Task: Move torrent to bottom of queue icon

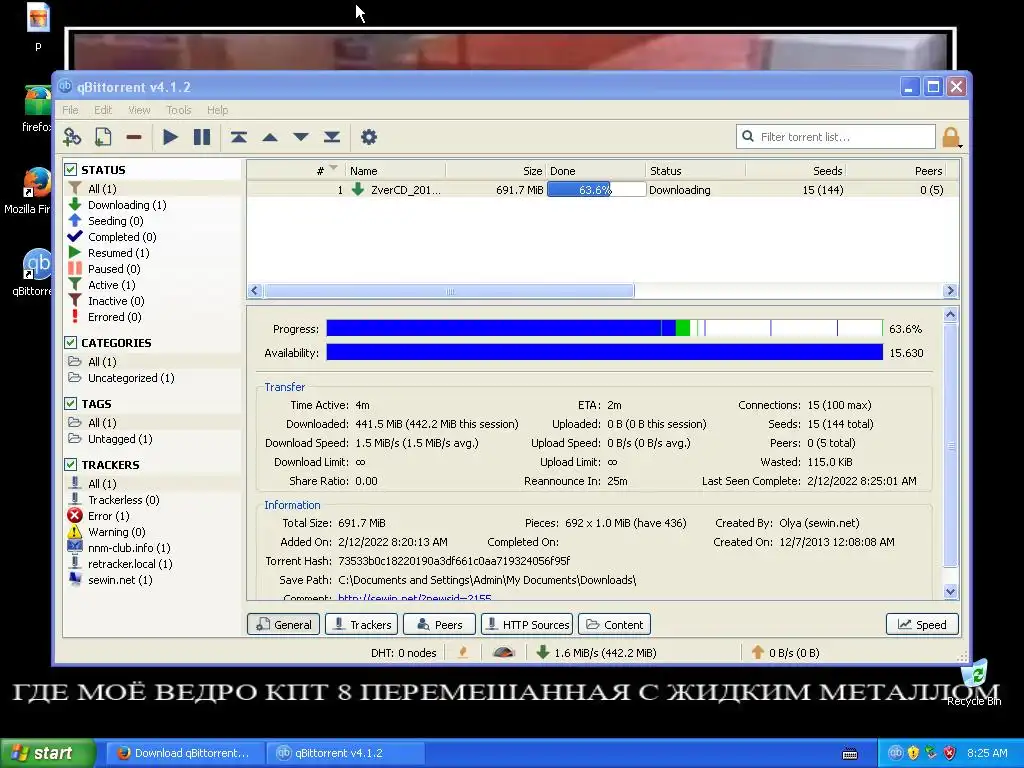Action: [332, 137]
